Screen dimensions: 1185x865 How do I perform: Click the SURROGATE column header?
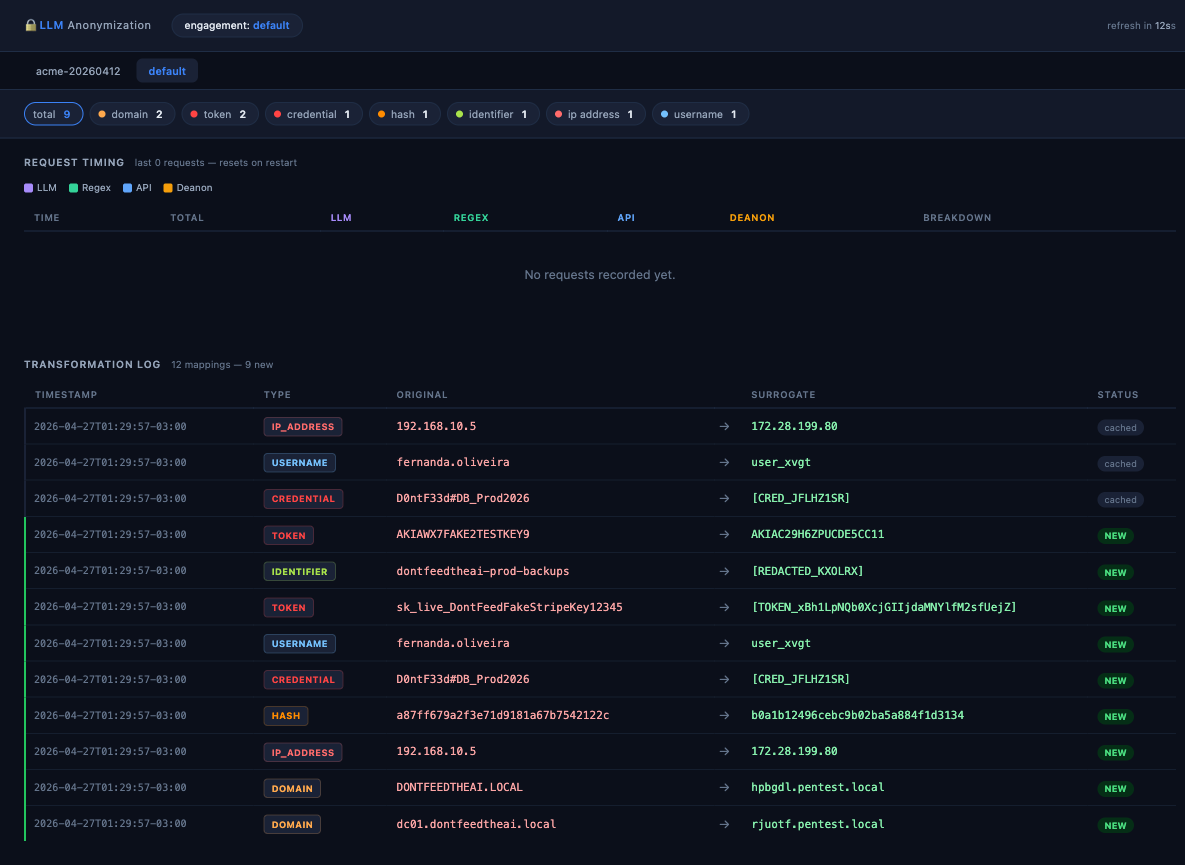[783, 394]
